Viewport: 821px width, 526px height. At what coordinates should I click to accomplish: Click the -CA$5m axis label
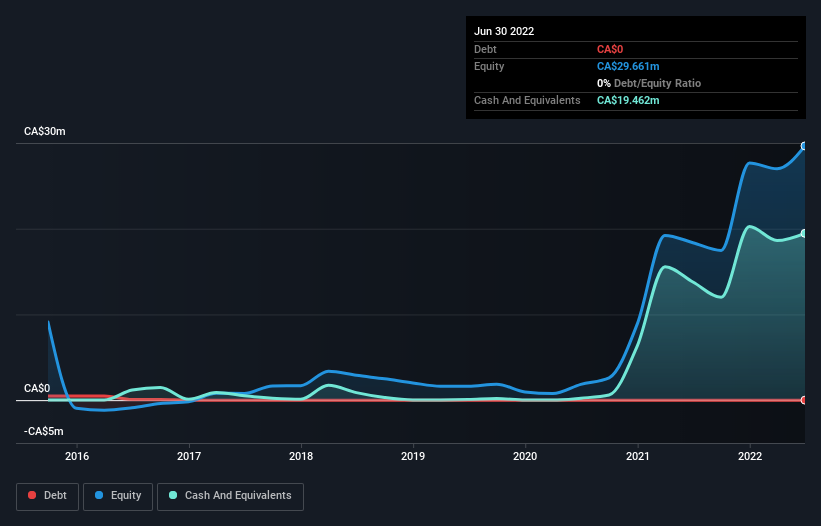[x=43, y=431]
